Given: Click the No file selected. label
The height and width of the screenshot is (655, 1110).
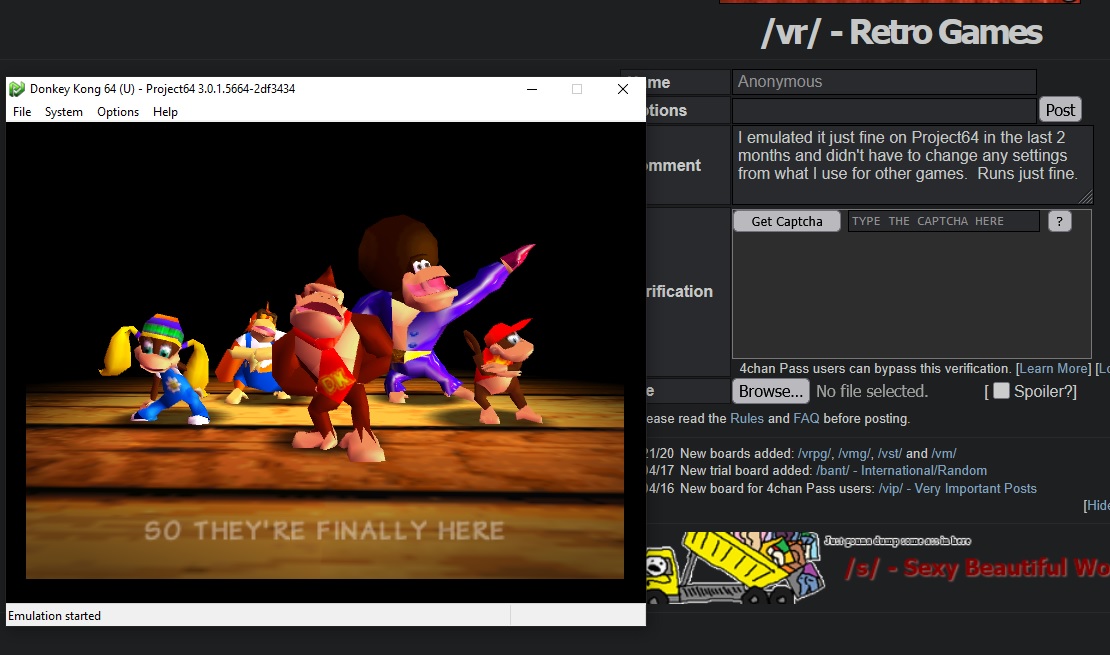Looking at the screenshot, I should point(871,391).
